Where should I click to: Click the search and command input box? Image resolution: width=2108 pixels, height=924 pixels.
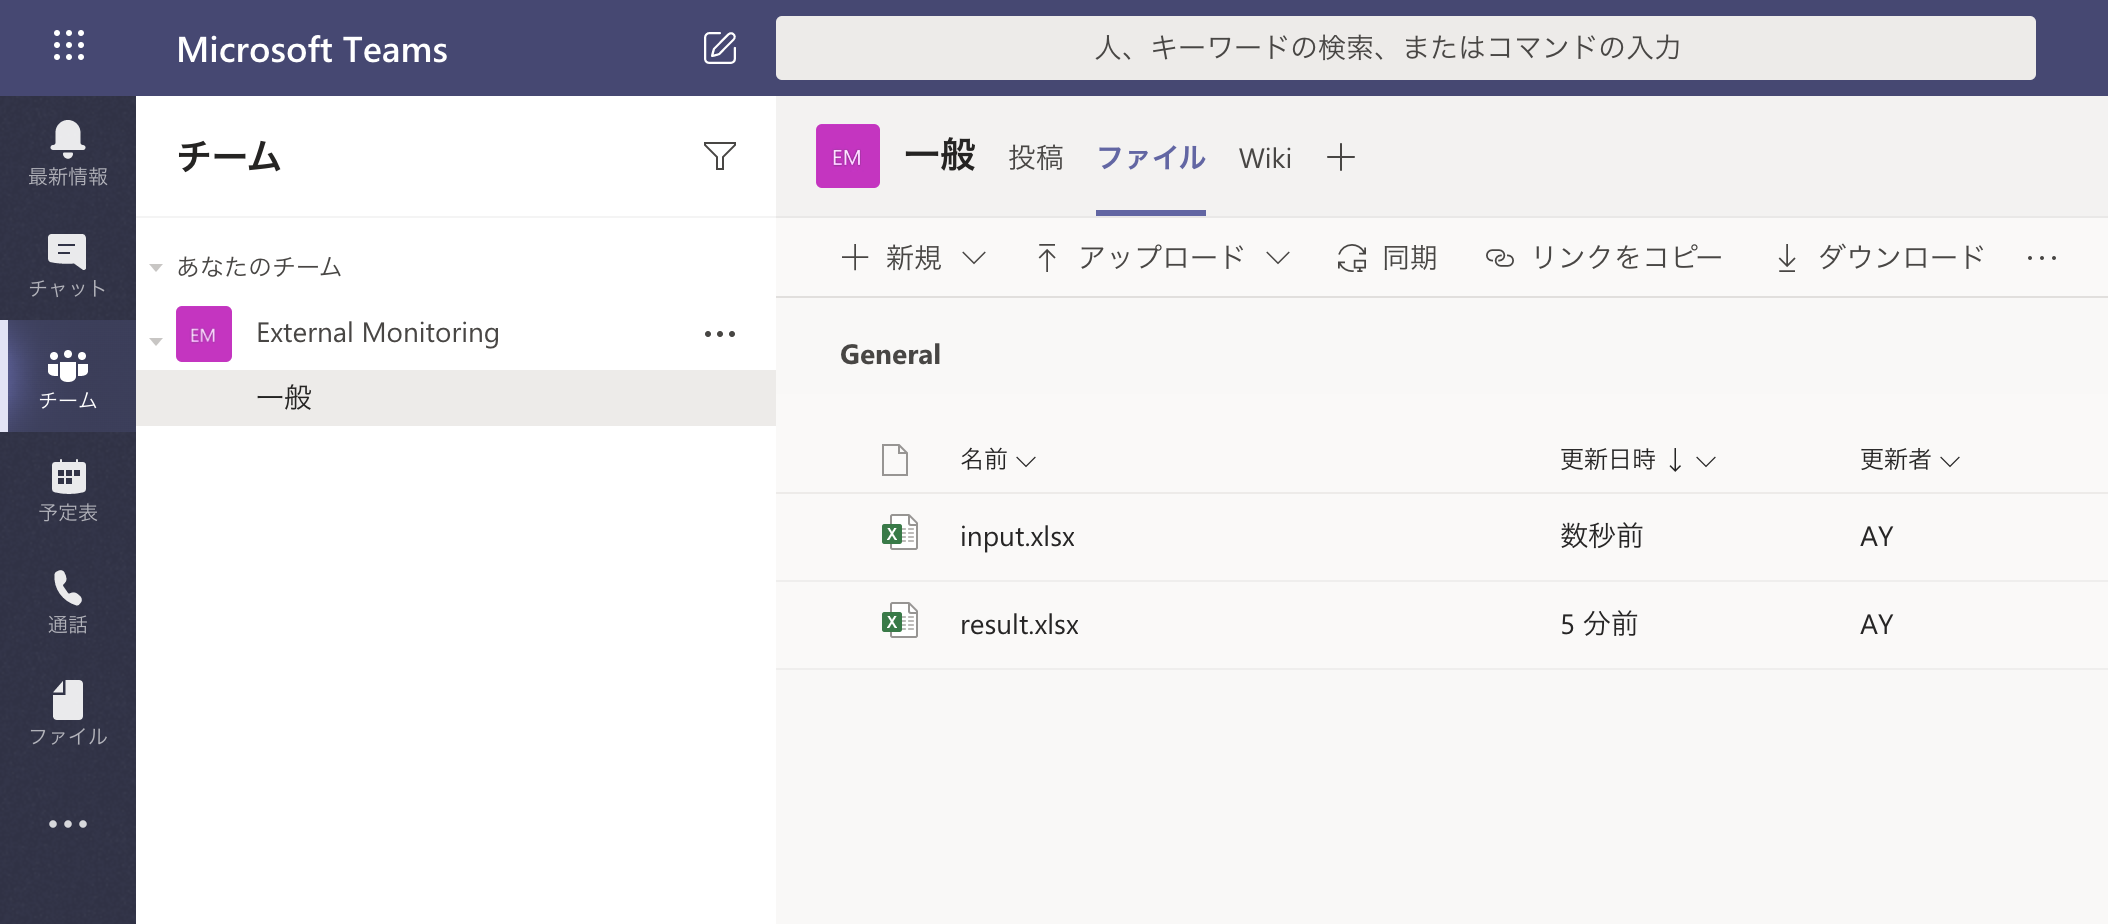1405,48
